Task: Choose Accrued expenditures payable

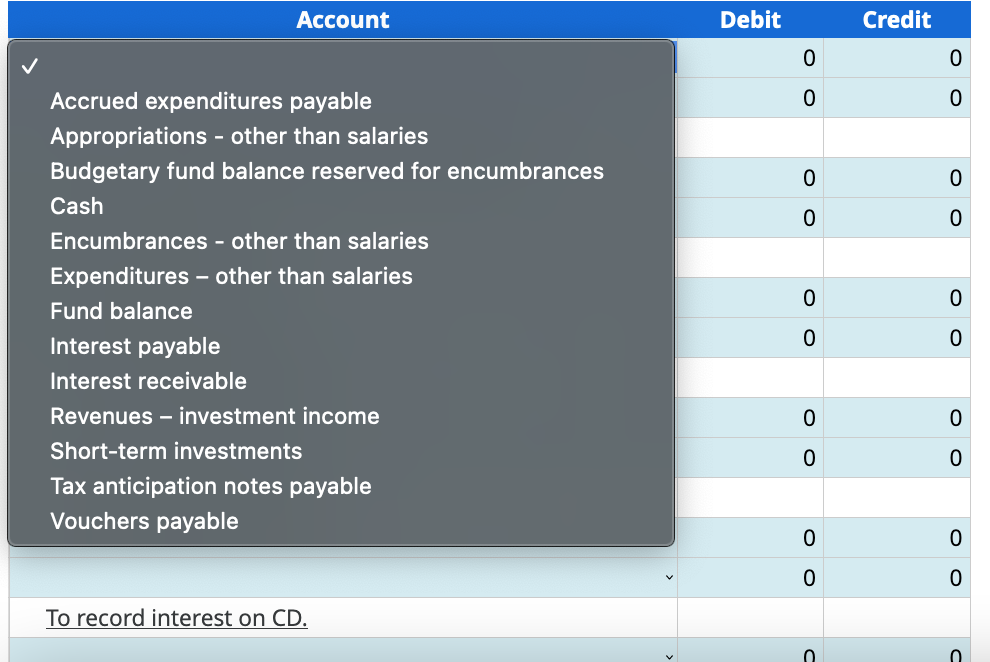Action: (341, 101)
